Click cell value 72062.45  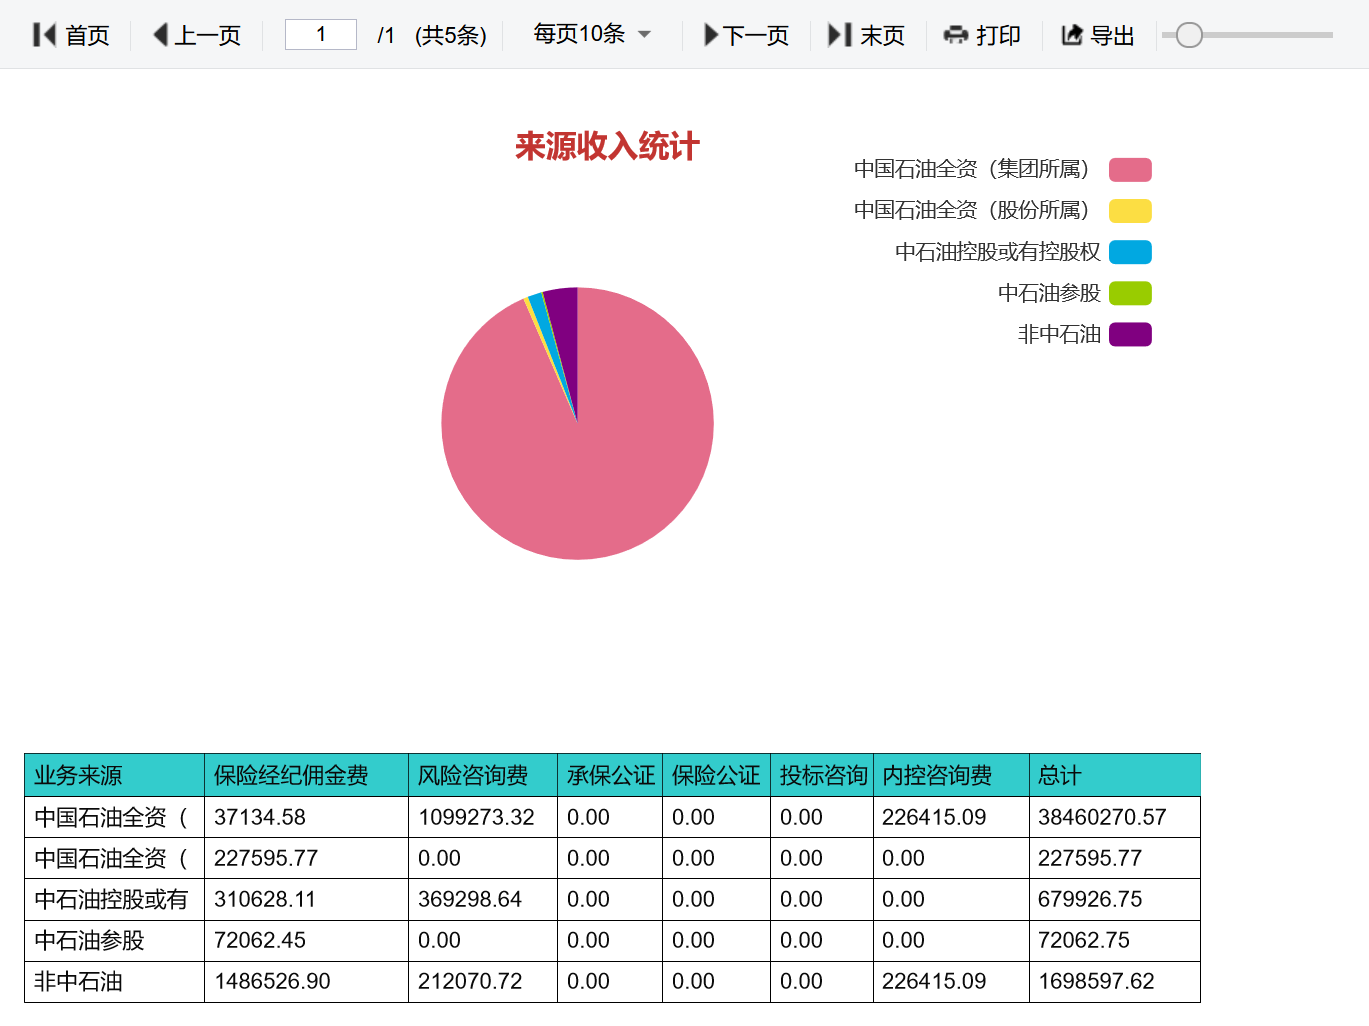coord(260,940)
